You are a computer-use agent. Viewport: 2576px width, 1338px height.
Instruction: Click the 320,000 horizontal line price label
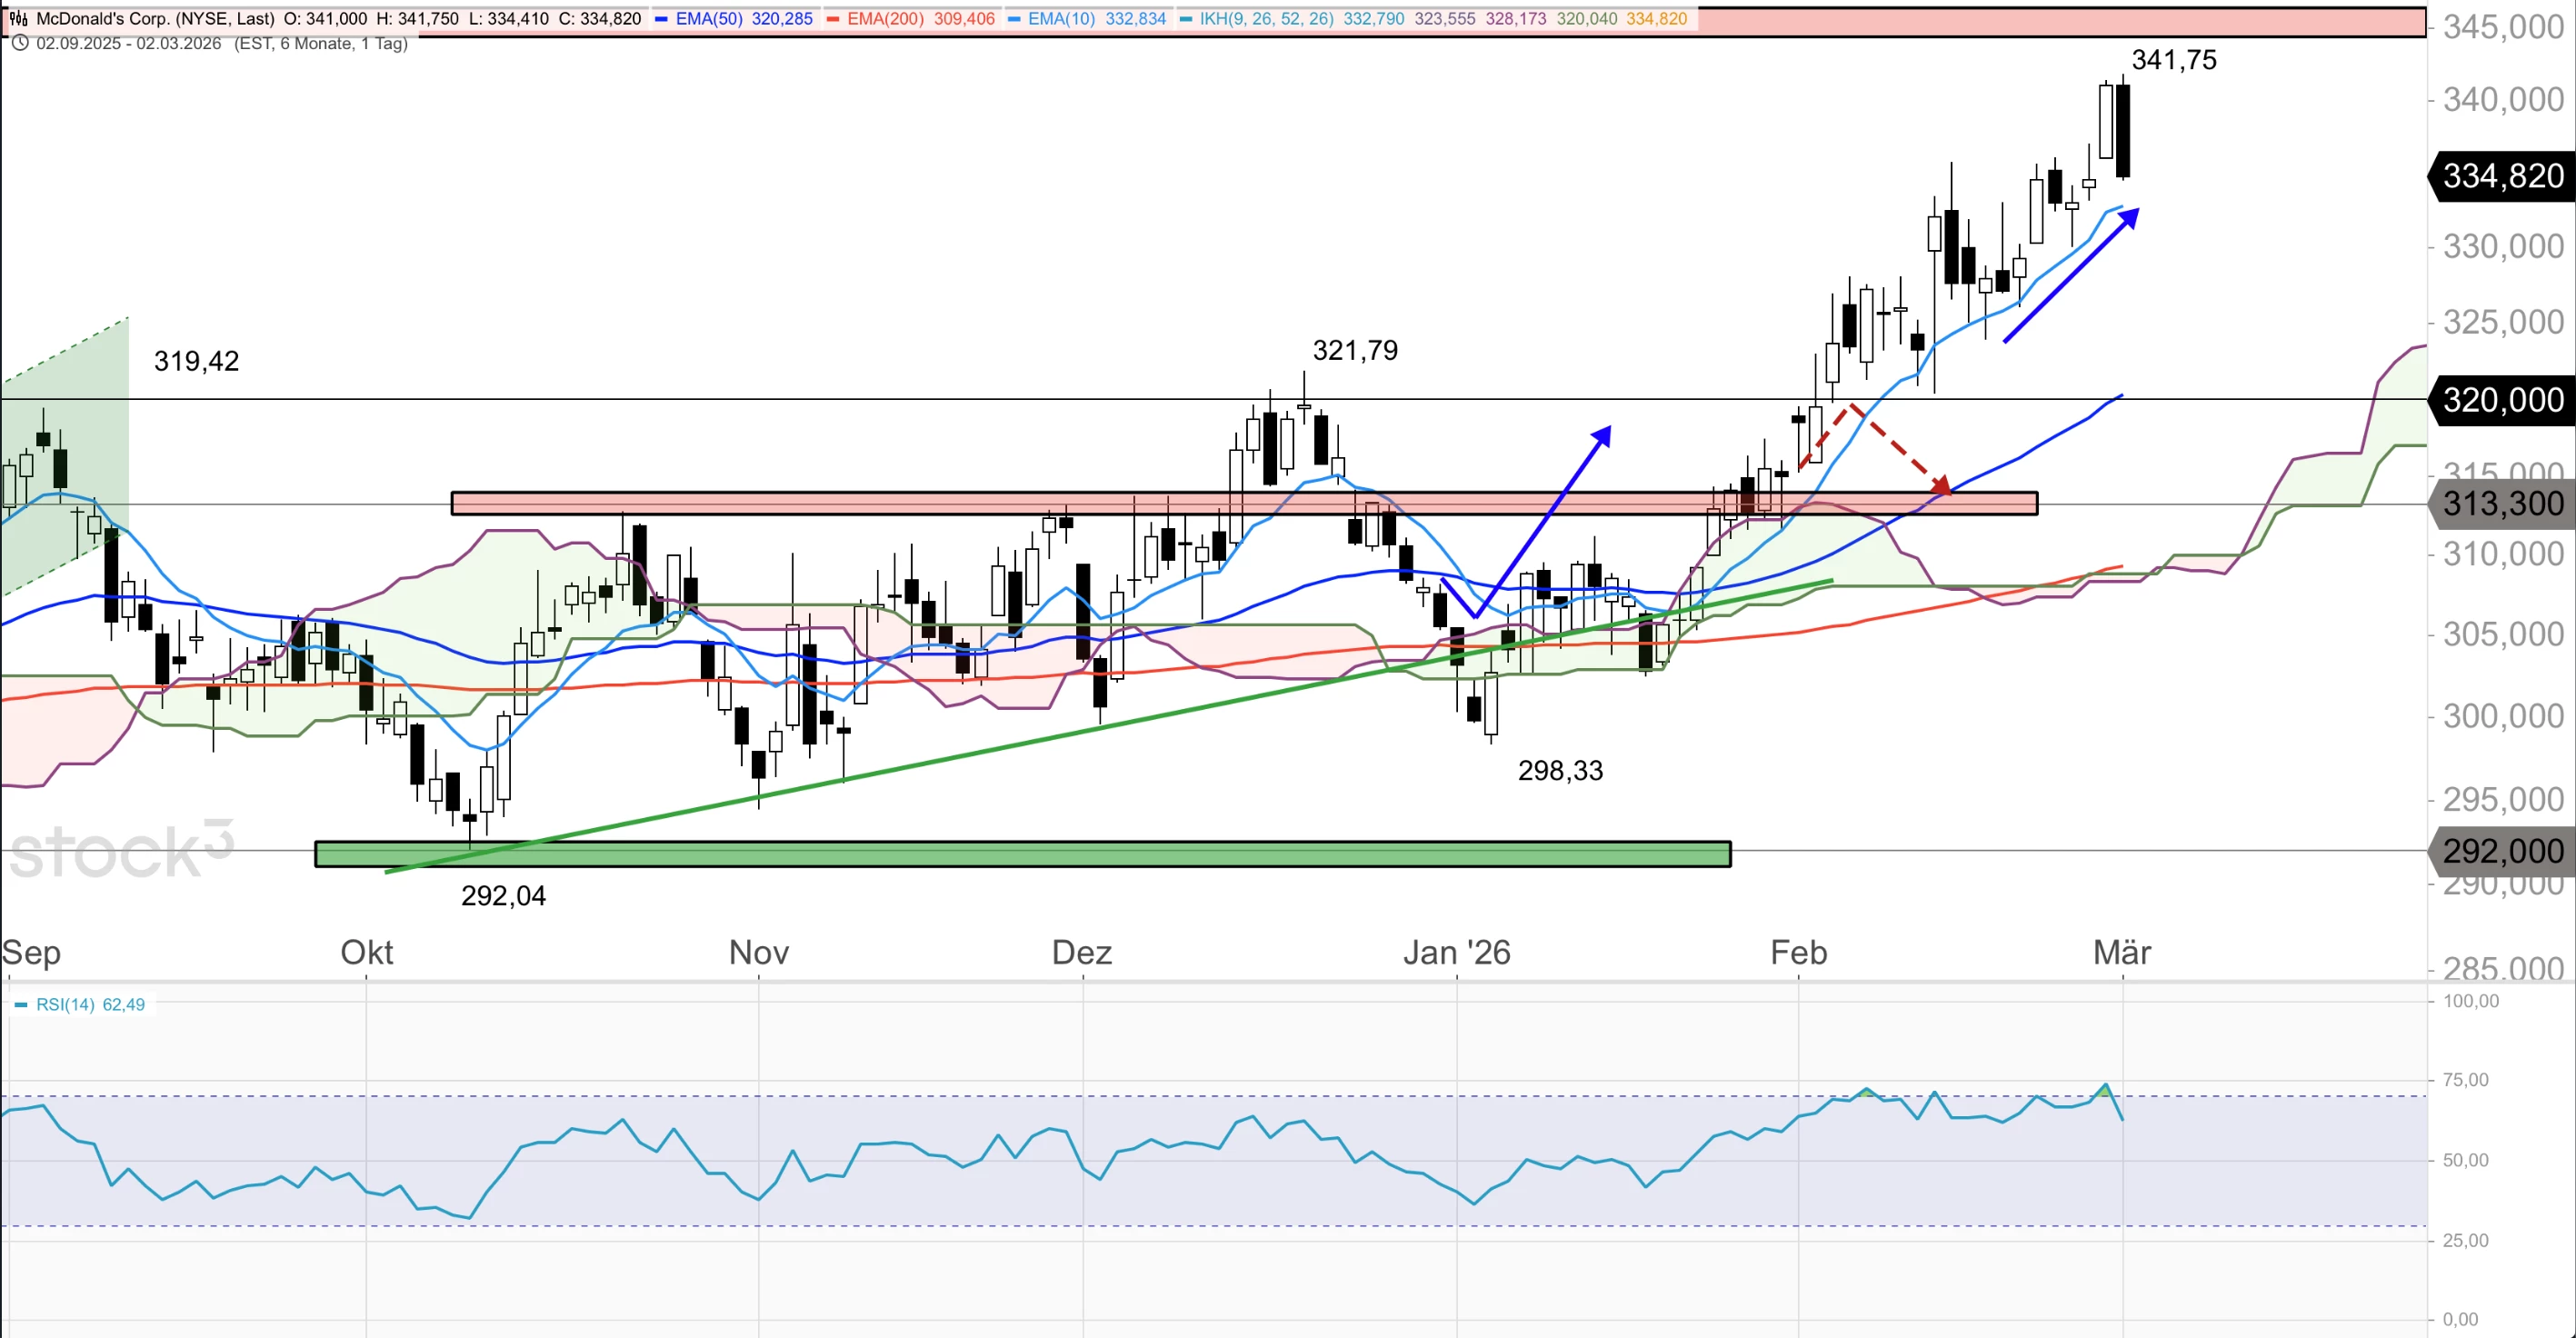click(2502, 400)
